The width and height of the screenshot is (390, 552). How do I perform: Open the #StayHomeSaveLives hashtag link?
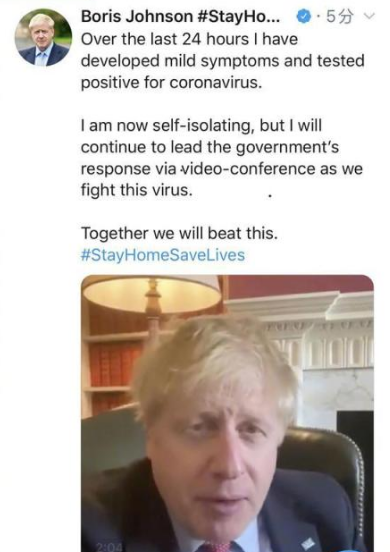(x=163, y=255)
